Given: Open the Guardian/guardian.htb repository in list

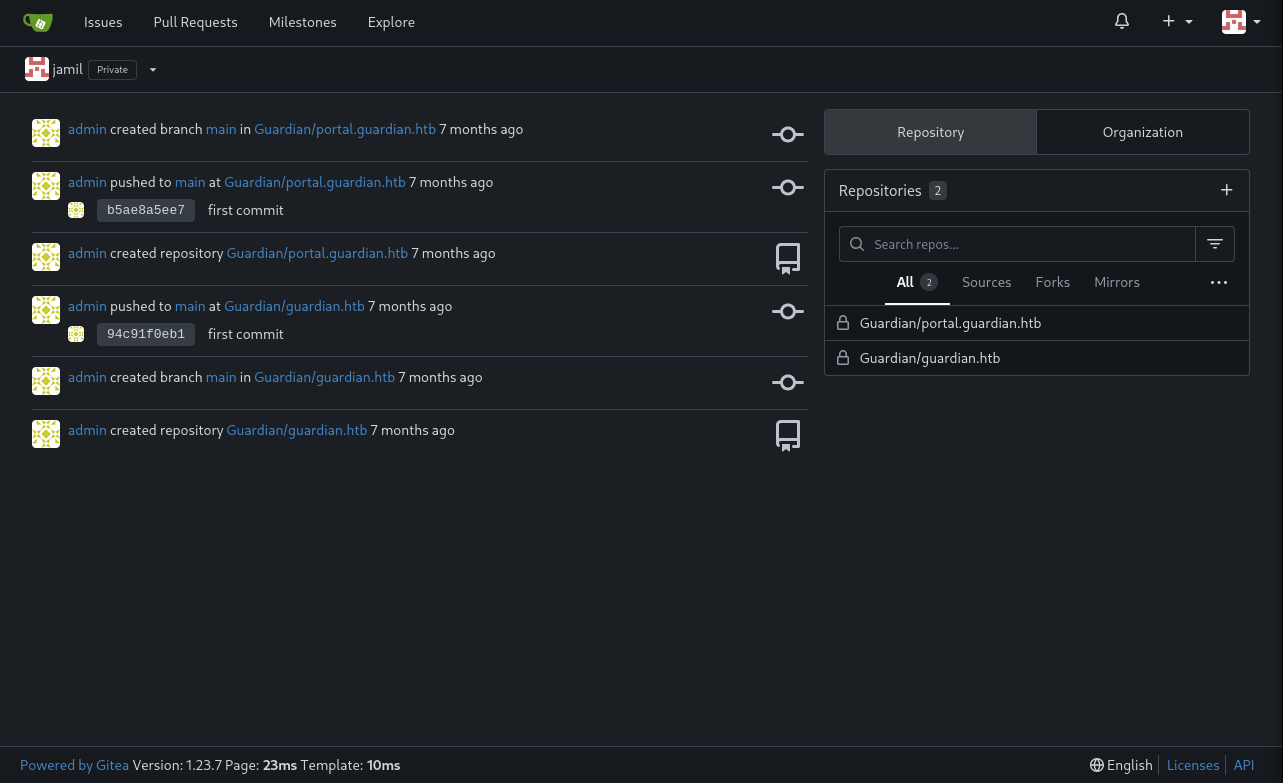Looking at the screenshot, I should (x=929, y=358).
